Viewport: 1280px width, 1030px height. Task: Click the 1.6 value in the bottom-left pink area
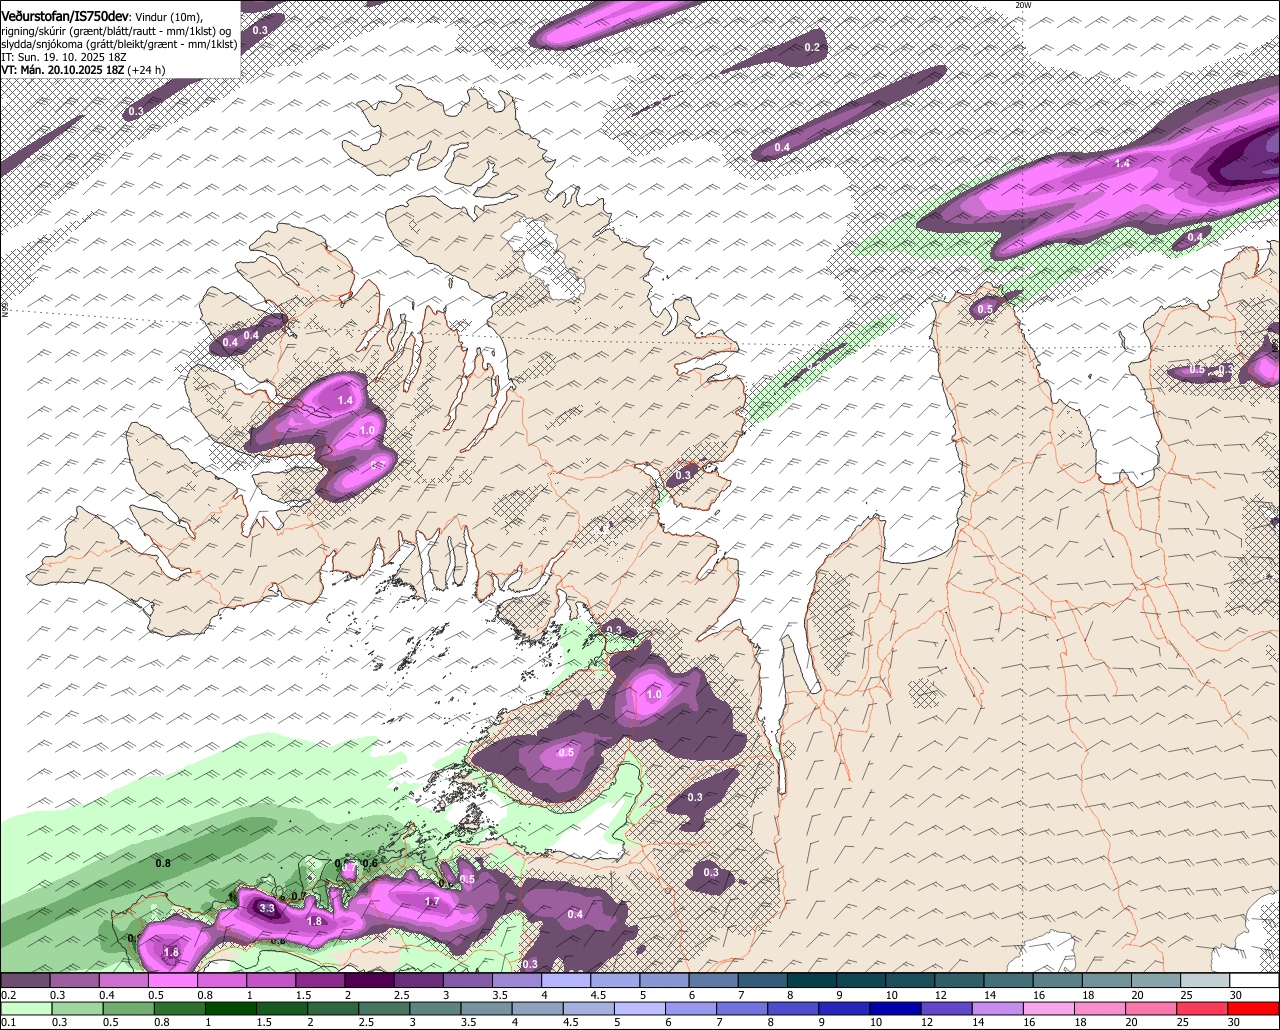[x=171, y=953]
